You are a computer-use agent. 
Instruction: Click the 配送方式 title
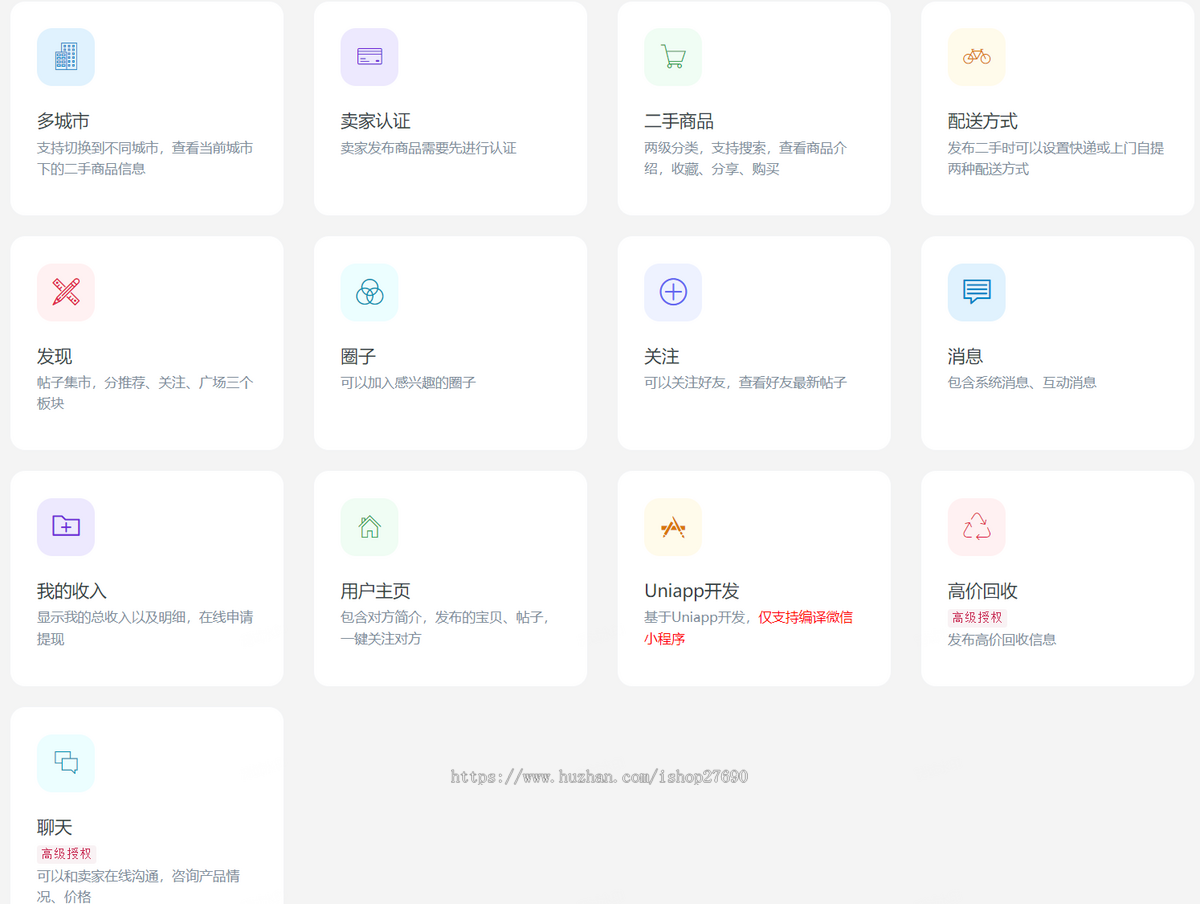pyautogui.click(x=983, y=121)
